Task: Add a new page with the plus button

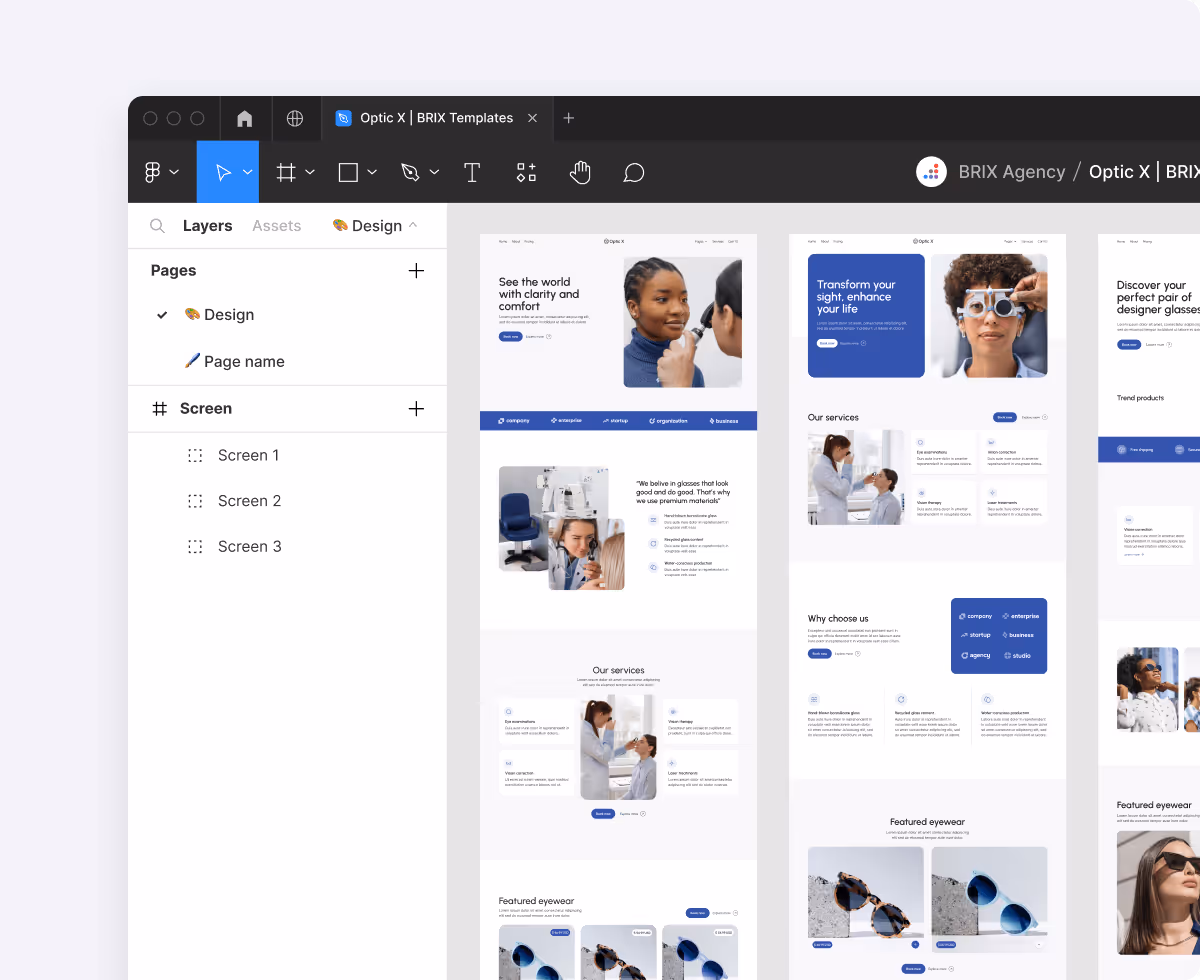Action: [x=416, y=270]
